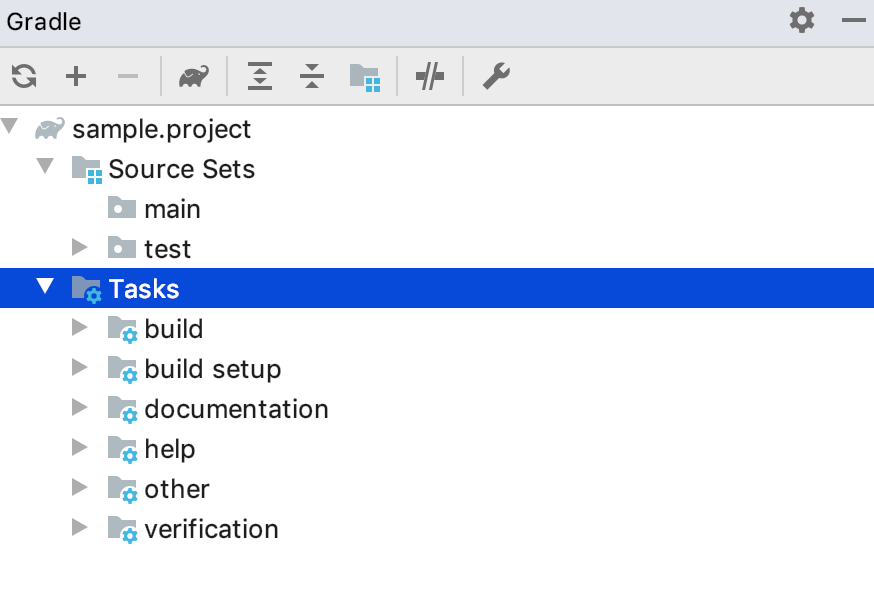Expand all nodes in the tree
This screenshot has height=590, width=874.
tap(260, 76)
